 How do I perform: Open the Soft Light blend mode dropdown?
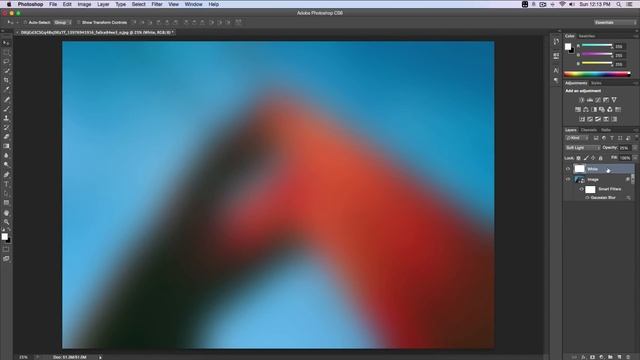[582, 148]
